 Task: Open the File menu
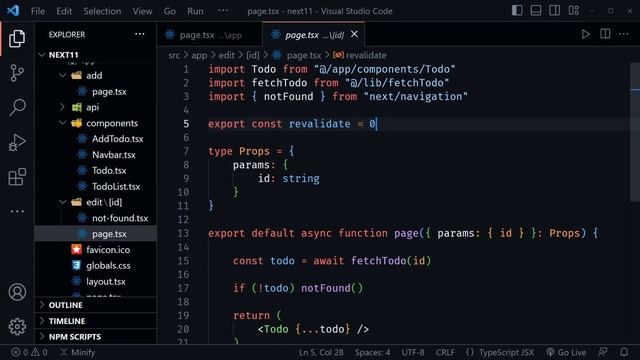pos(38,11)
